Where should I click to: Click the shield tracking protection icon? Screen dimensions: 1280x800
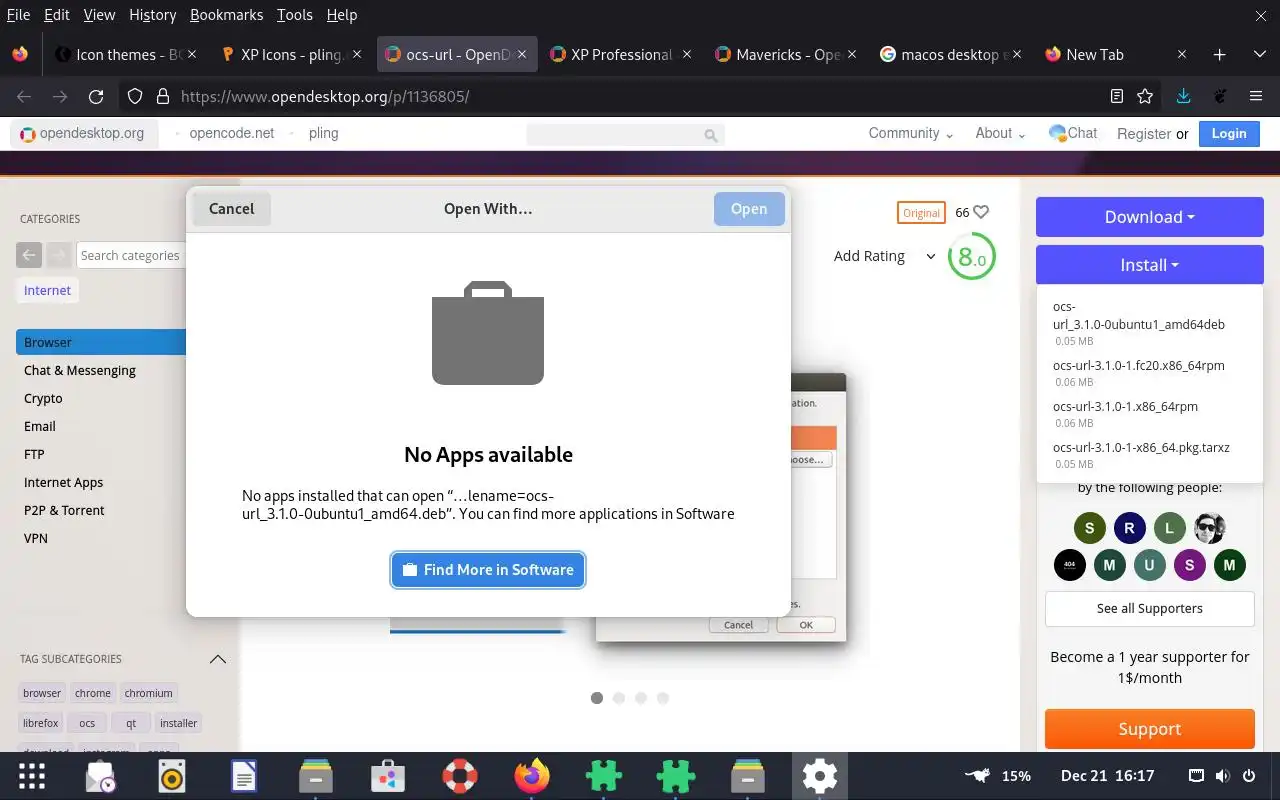point(135,97)
